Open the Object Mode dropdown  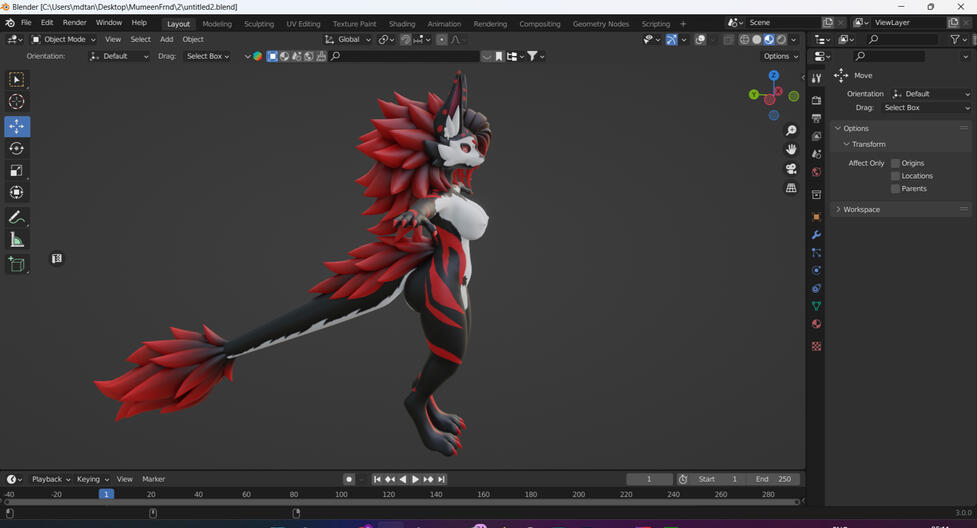[x=64, y=39]
